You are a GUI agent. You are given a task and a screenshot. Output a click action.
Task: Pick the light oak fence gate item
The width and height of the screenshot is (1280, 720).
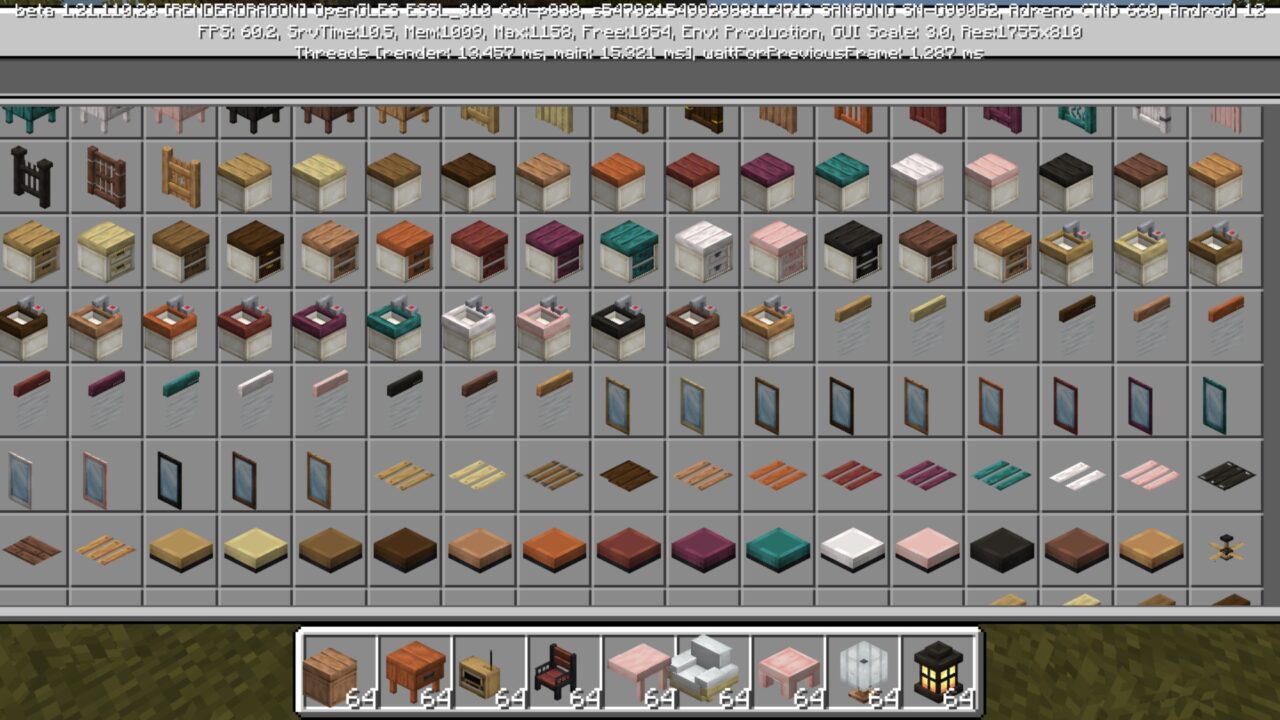pos(180,177)
